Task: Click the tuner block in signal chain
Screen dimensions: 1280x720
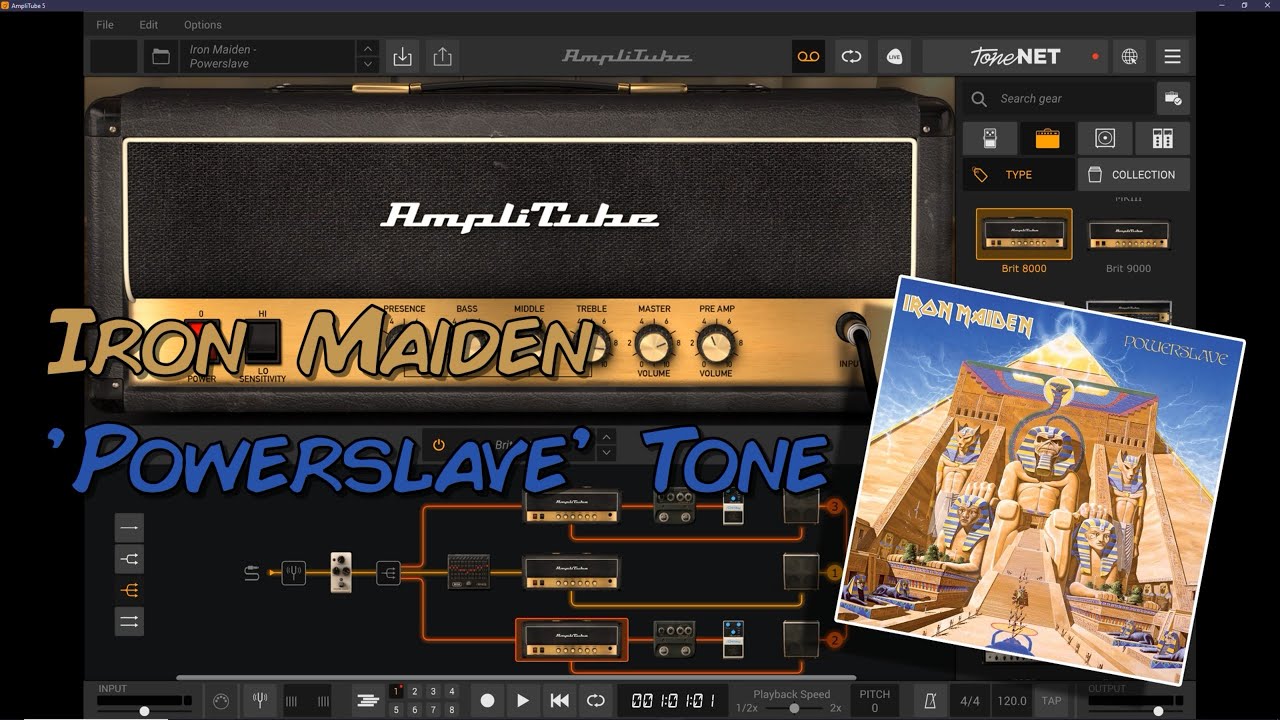Action: coord(293,573)
